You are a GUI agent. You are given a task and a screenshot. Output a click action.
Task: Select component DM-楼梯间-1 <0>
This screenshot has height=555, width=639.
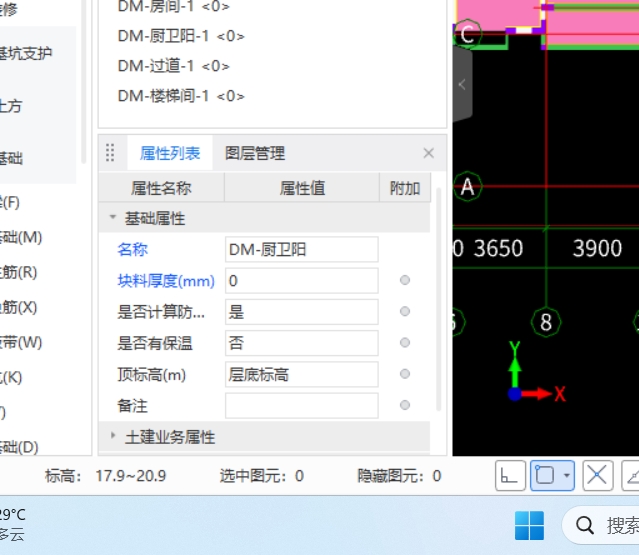tap(181, 96)
